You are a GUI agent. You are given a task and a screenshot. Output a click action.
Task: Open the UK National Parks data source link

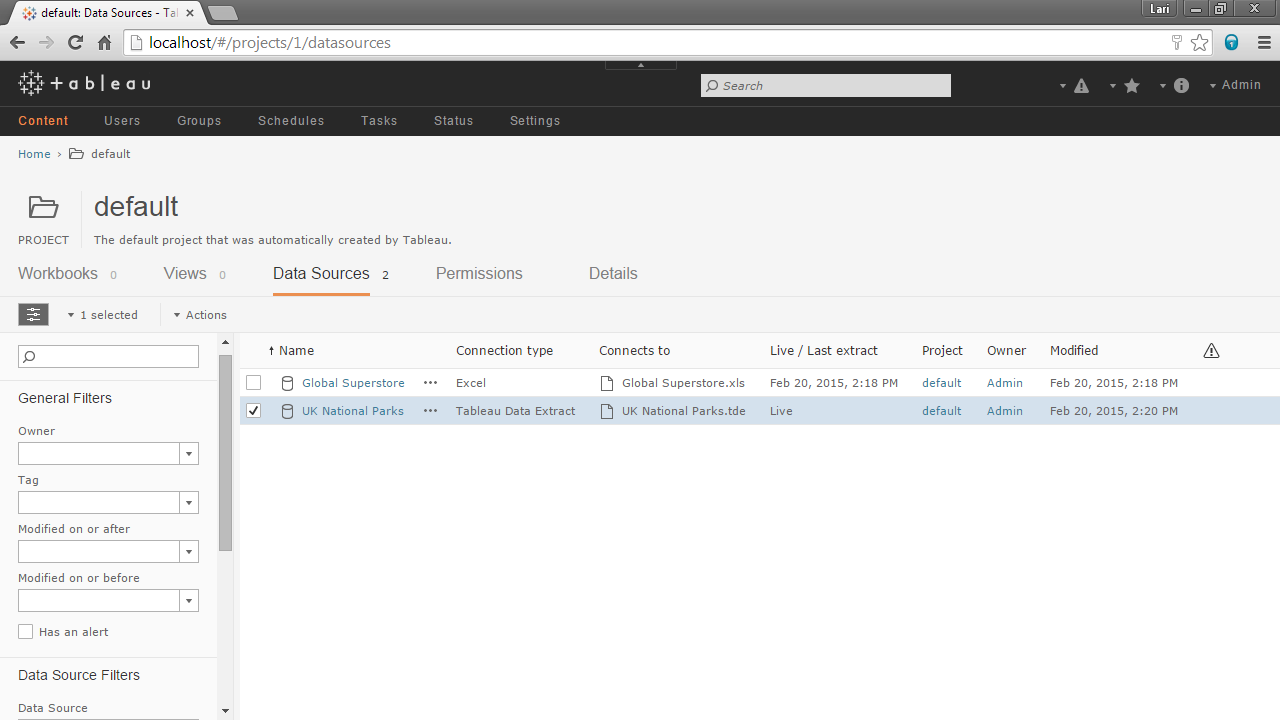click(353, 411)
